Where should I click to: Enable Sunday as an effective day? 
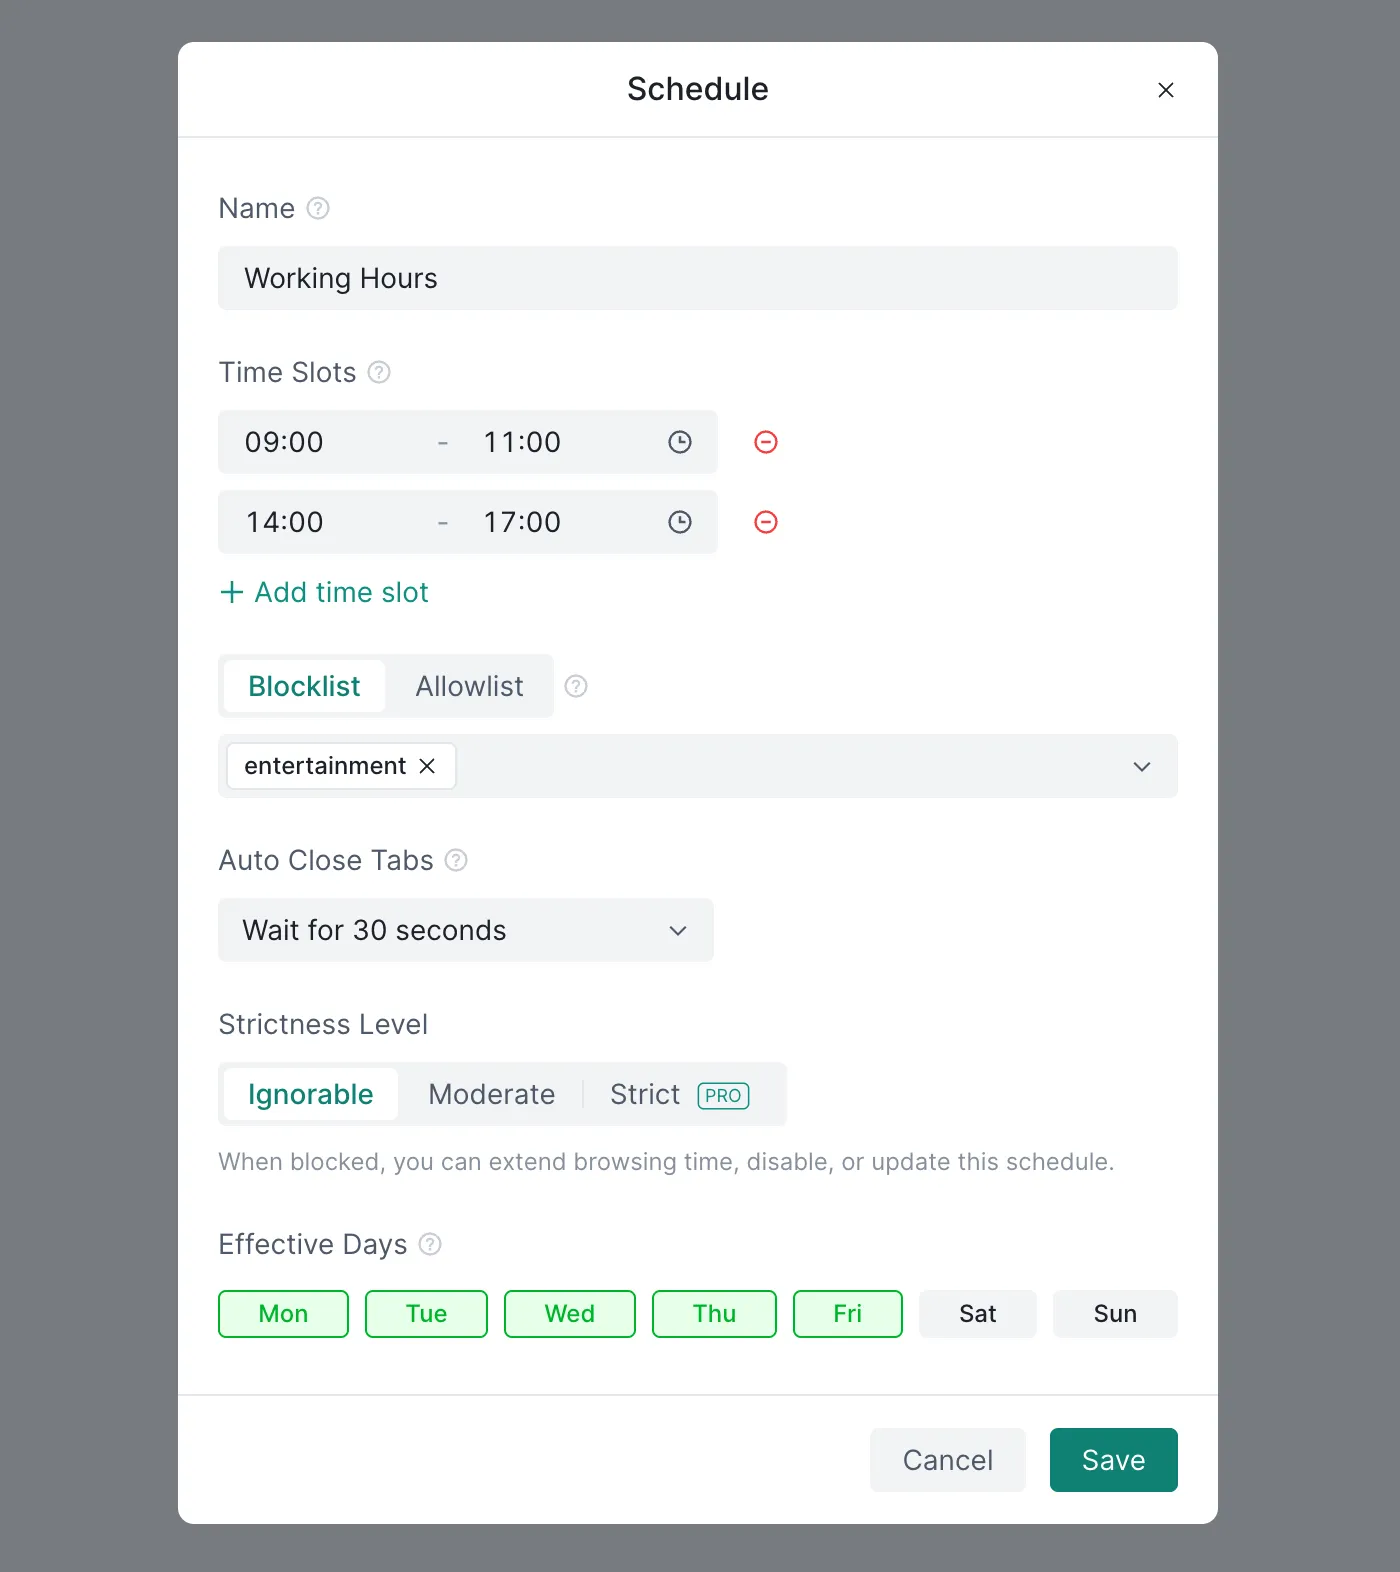(1114, 1313)
